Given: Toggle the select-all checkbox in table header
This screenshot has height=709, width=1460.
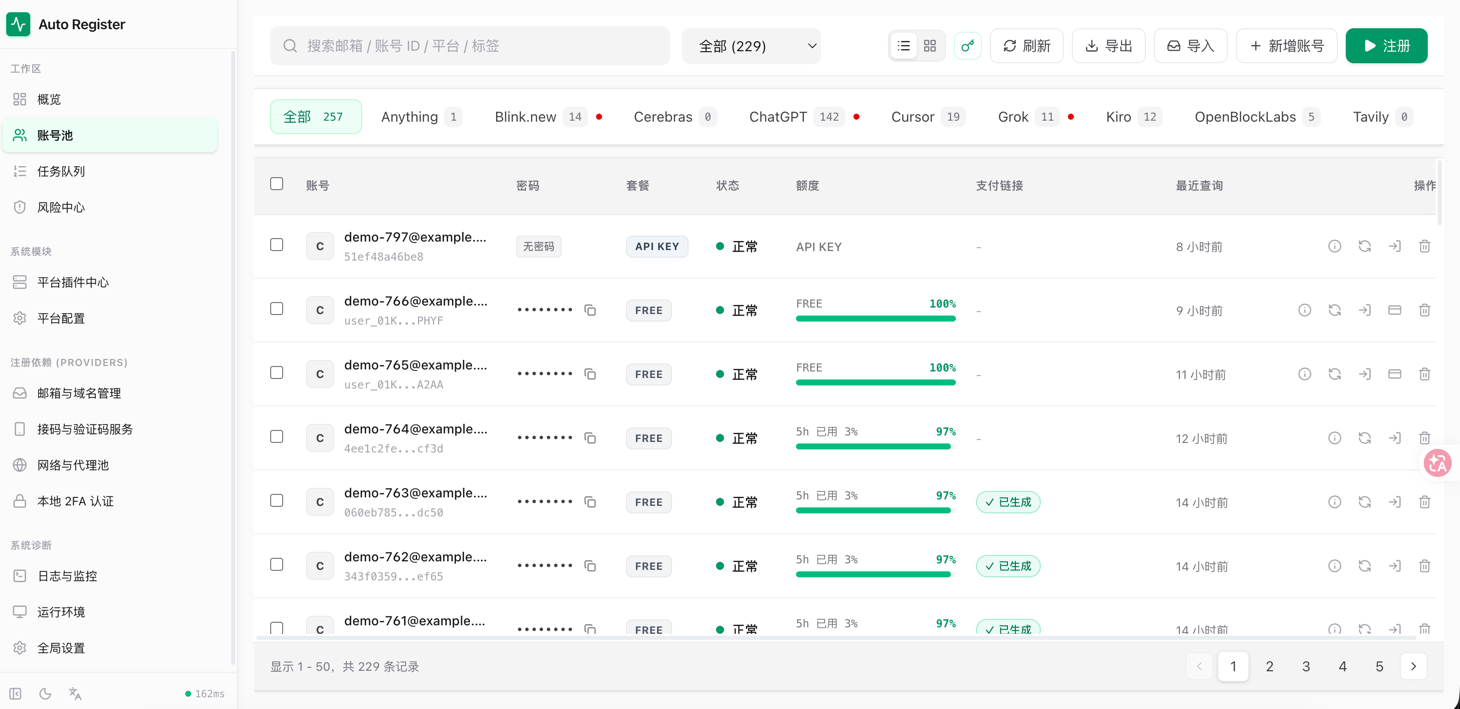Looking at the screenshot, I should (x=277, y=184).
